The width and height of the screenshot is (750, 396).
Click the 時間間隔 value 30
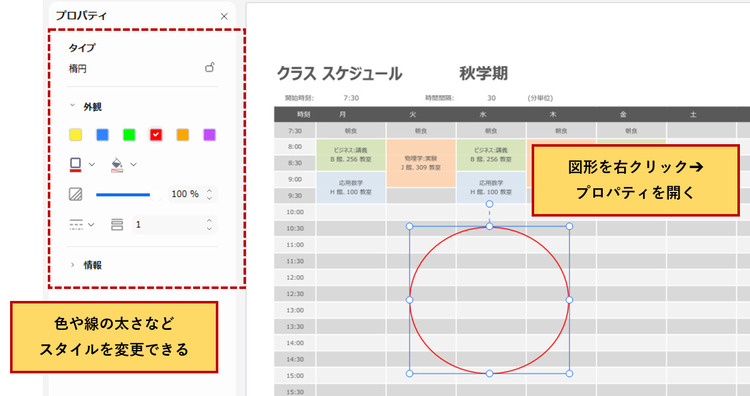(x=491, y=98)
